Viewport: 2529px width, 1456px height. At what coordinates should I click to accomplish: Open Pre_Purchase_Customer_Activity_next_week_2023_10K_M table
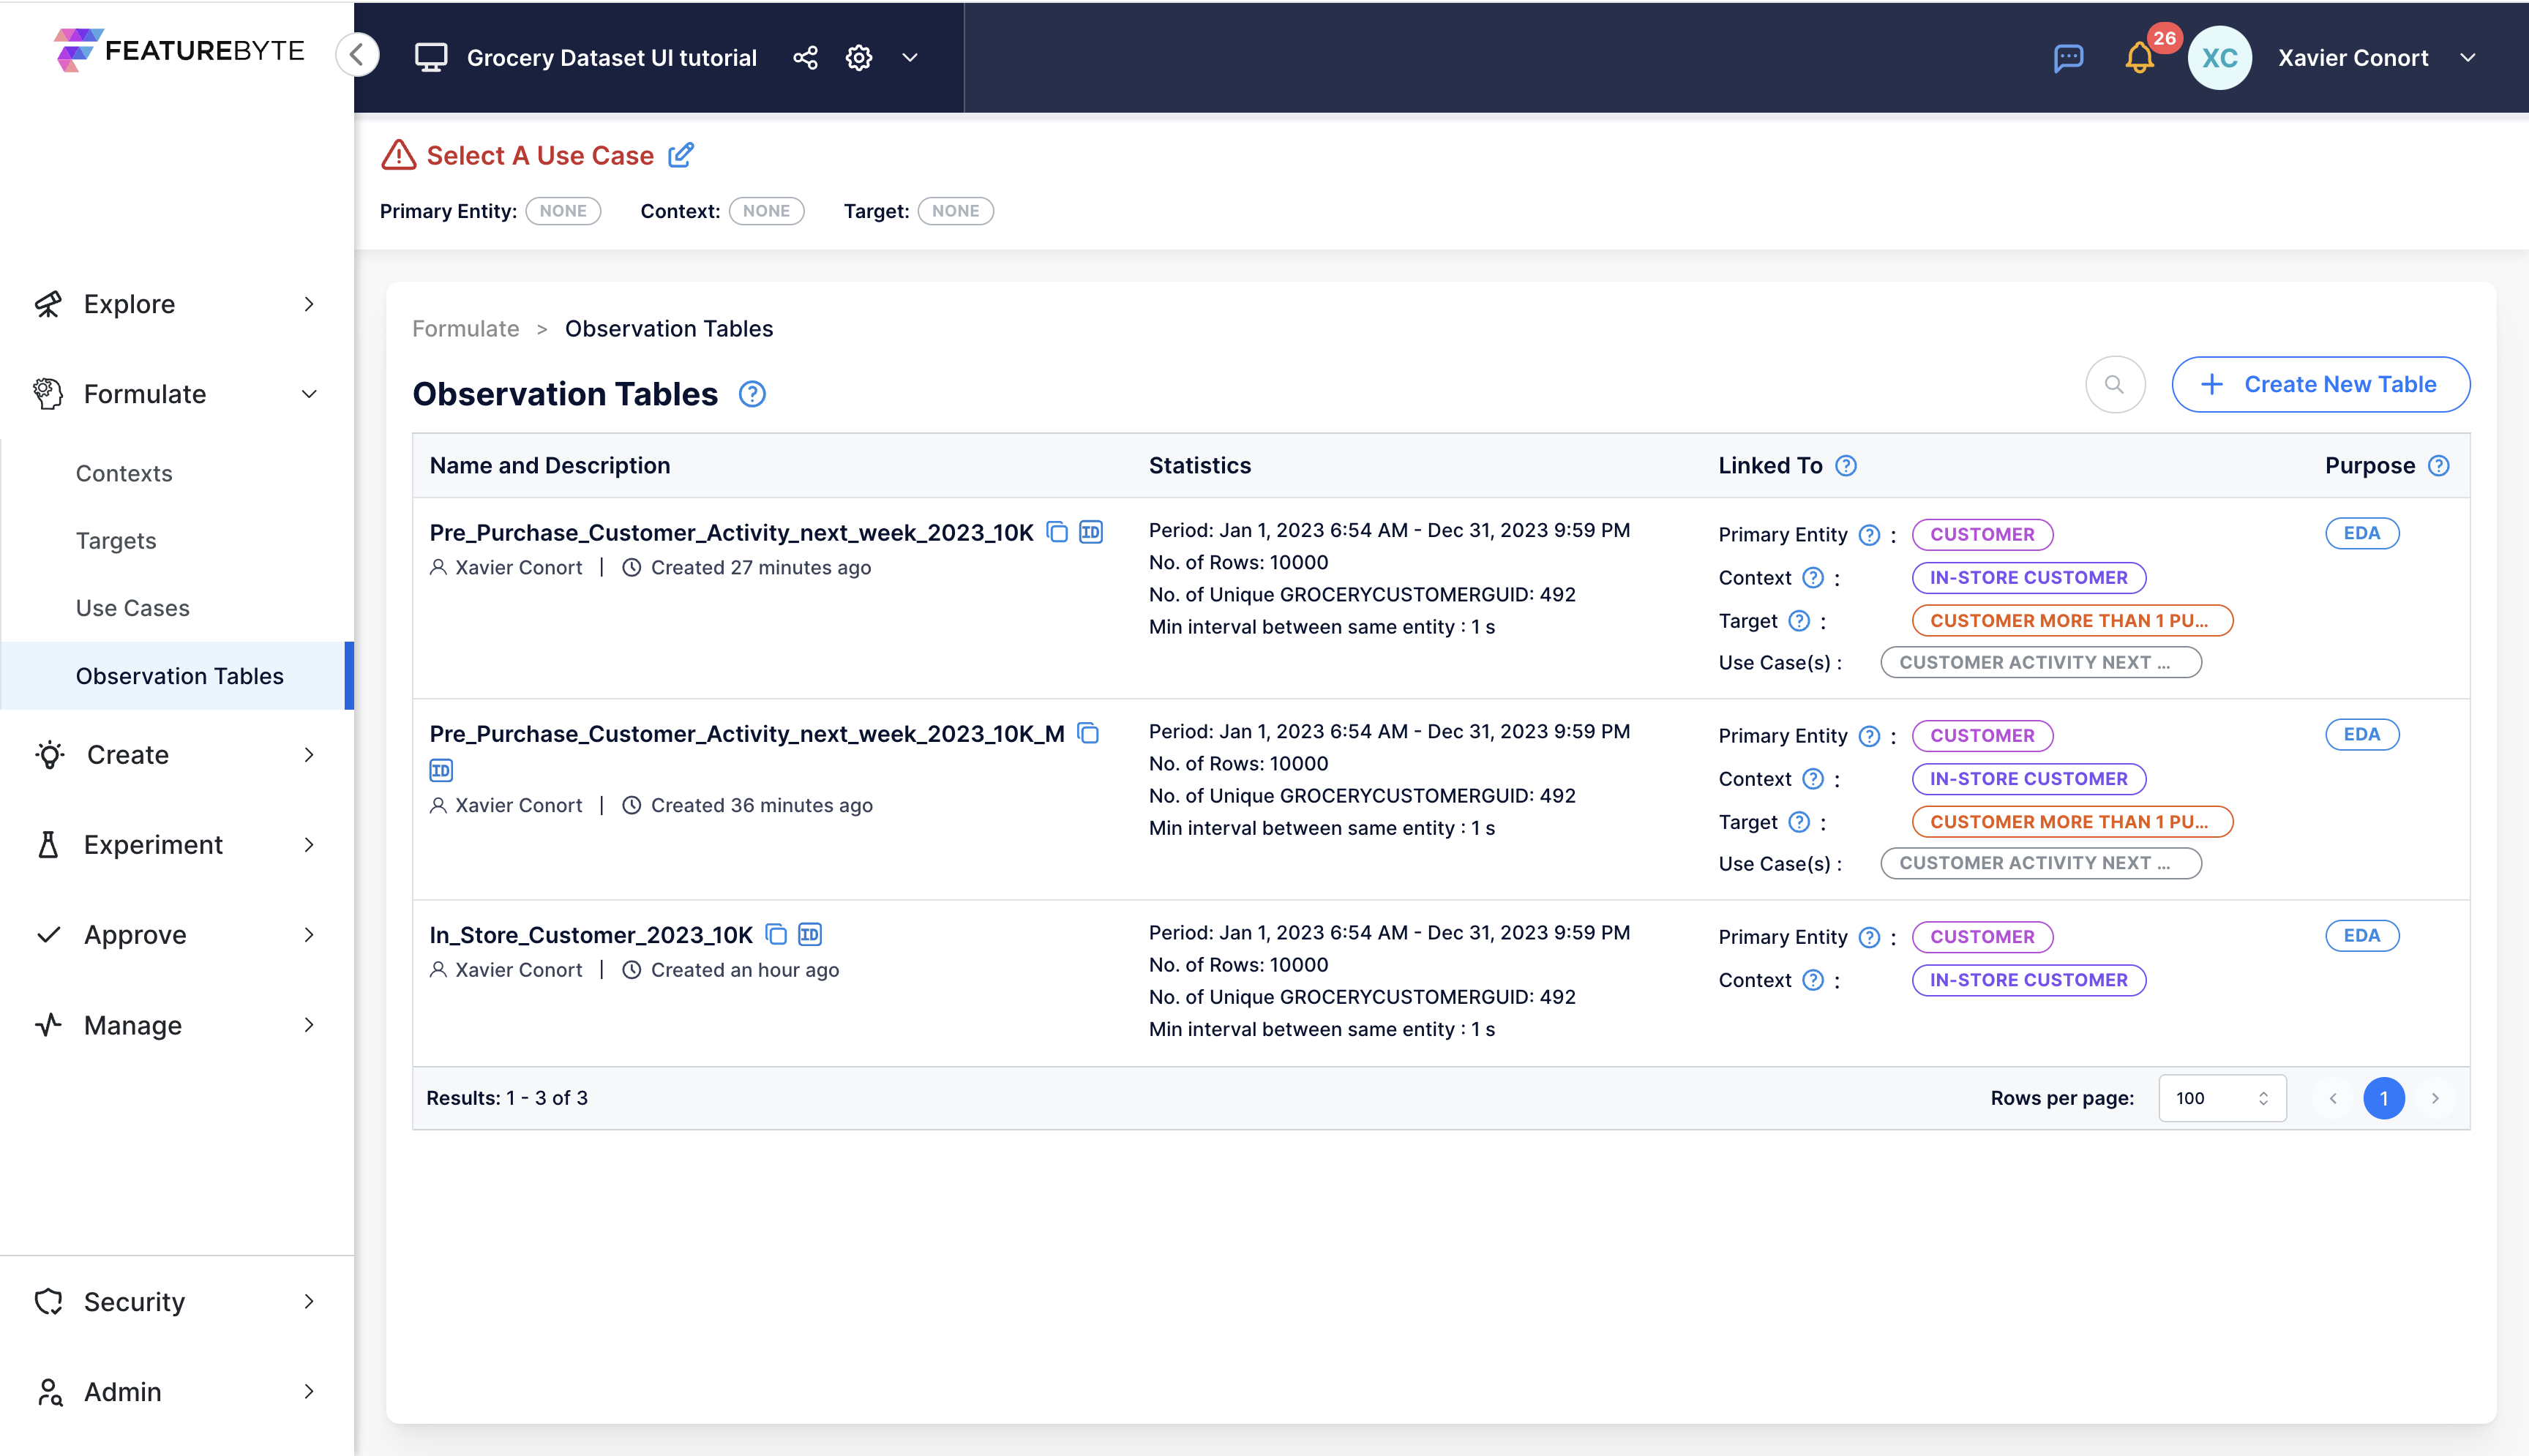(x=747, y=733)
